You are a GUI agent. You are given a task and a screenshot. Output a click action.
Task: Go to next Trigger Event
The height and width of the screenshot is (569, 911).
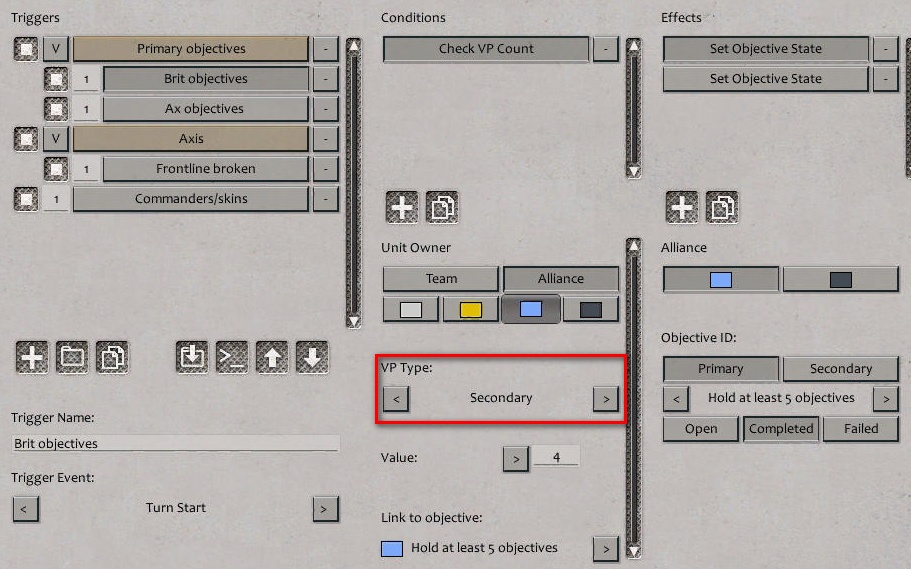pyautogui.click(x=325, y=509)
